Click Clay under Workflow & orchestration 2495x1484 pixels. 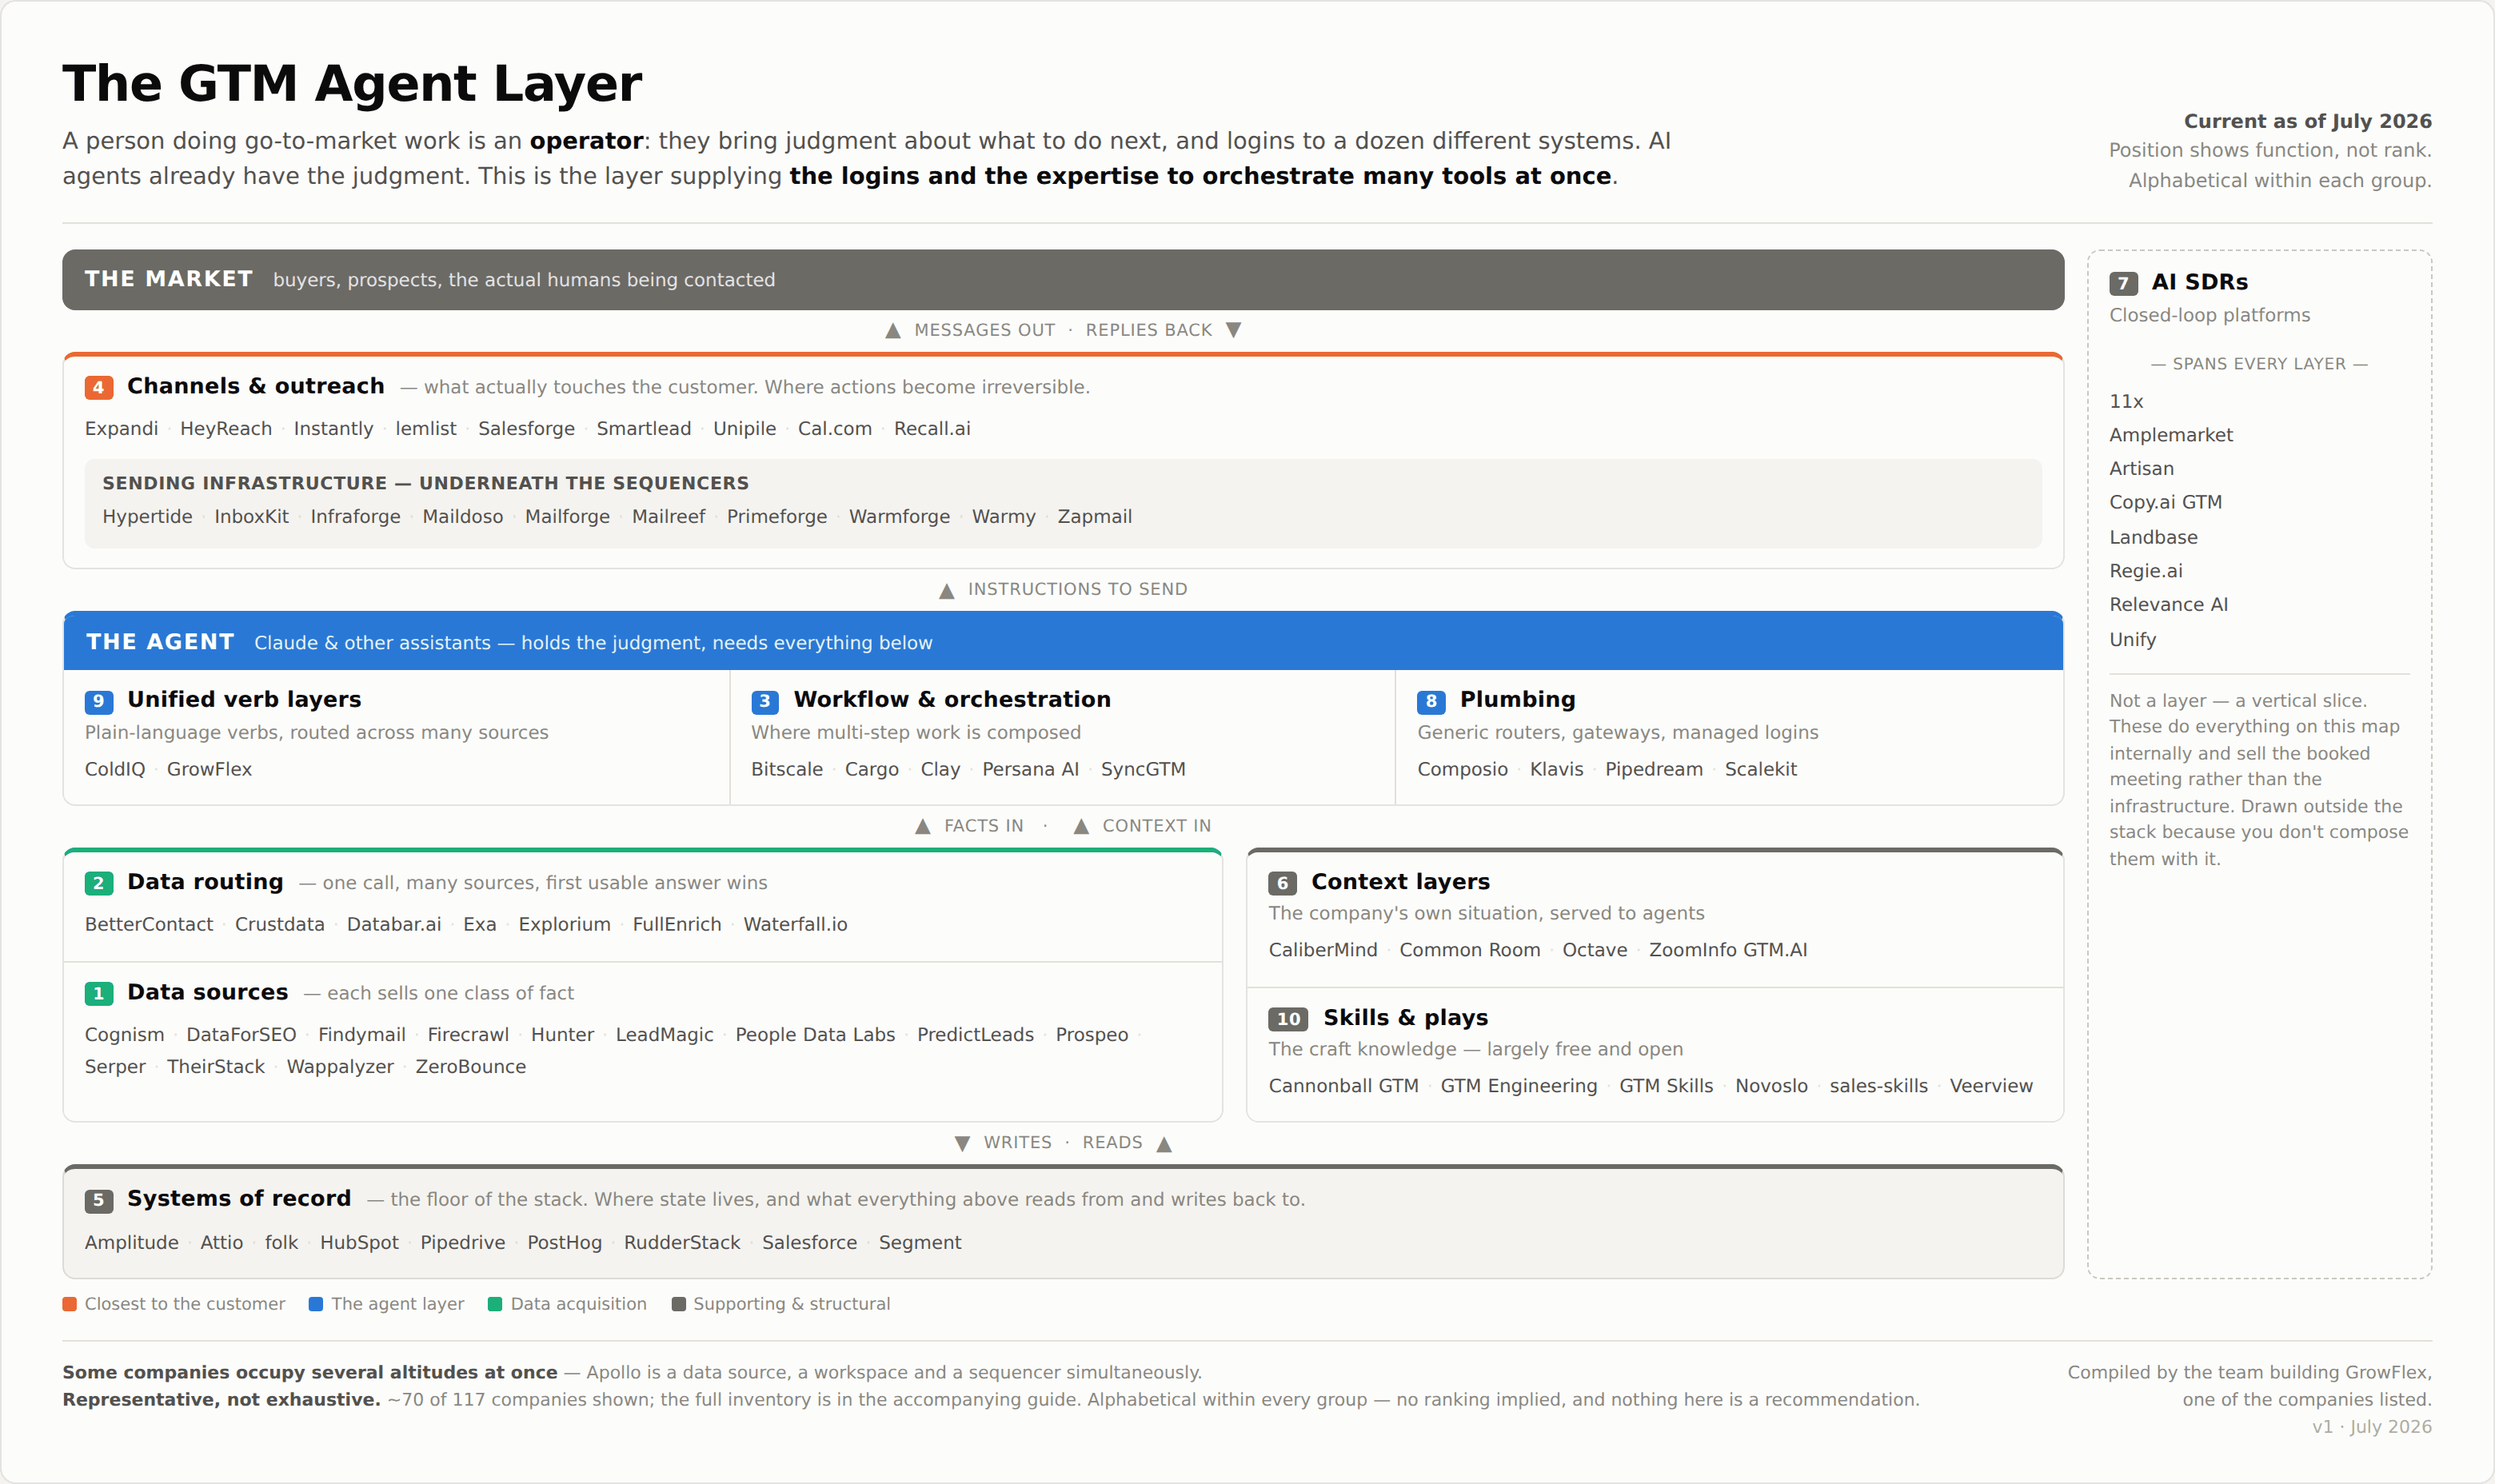940,769
